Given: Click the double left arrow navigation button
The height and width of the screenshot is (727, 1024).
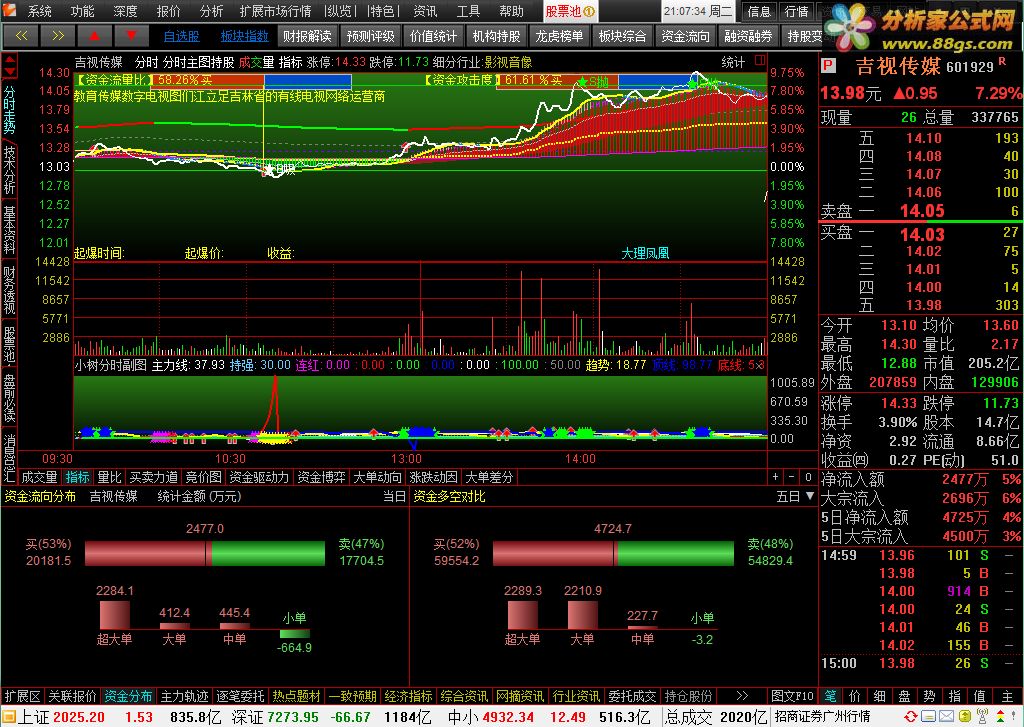Looking at the screenshot, I should pyautogui.click(x=22, y=36).
